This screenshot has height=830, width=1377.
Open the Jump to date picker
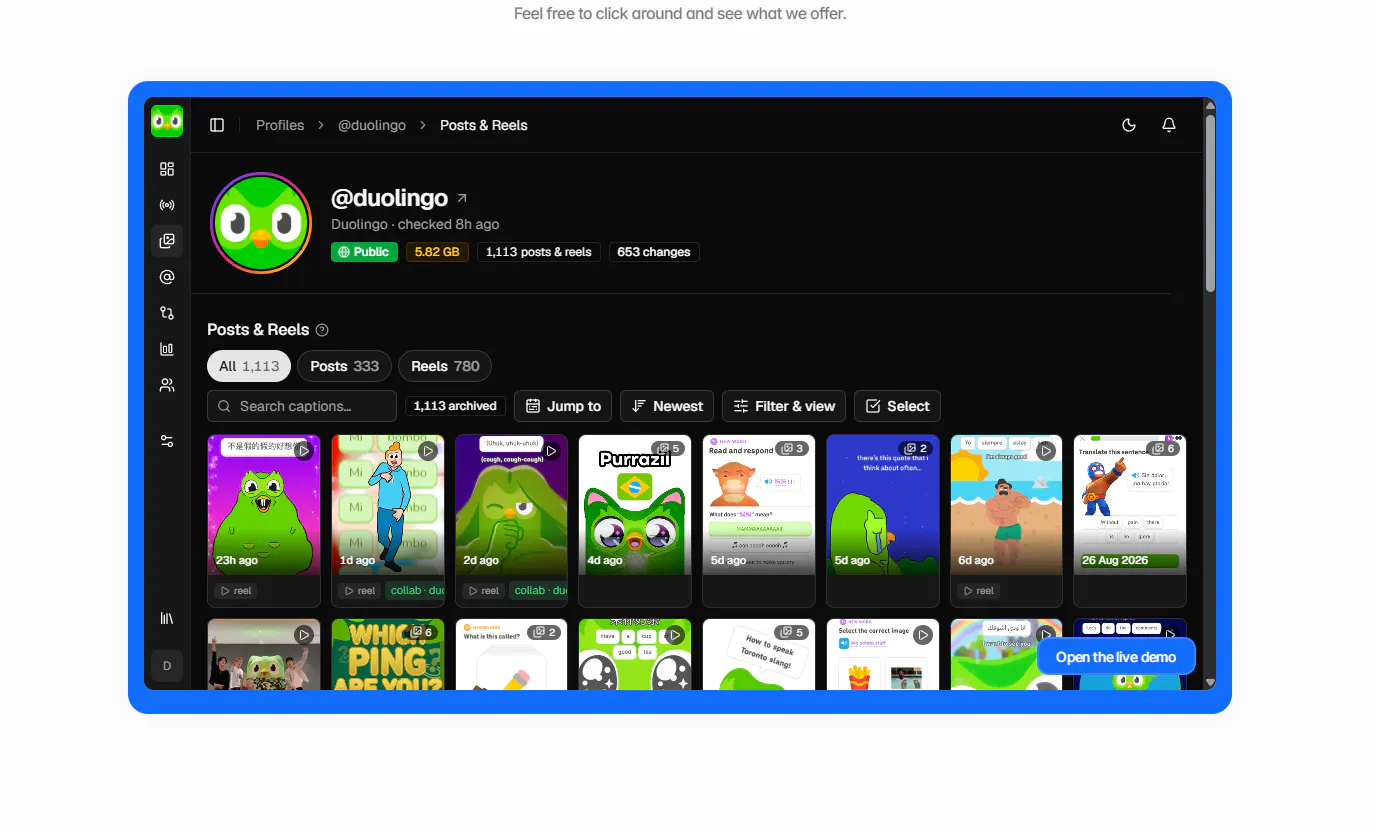563,406
